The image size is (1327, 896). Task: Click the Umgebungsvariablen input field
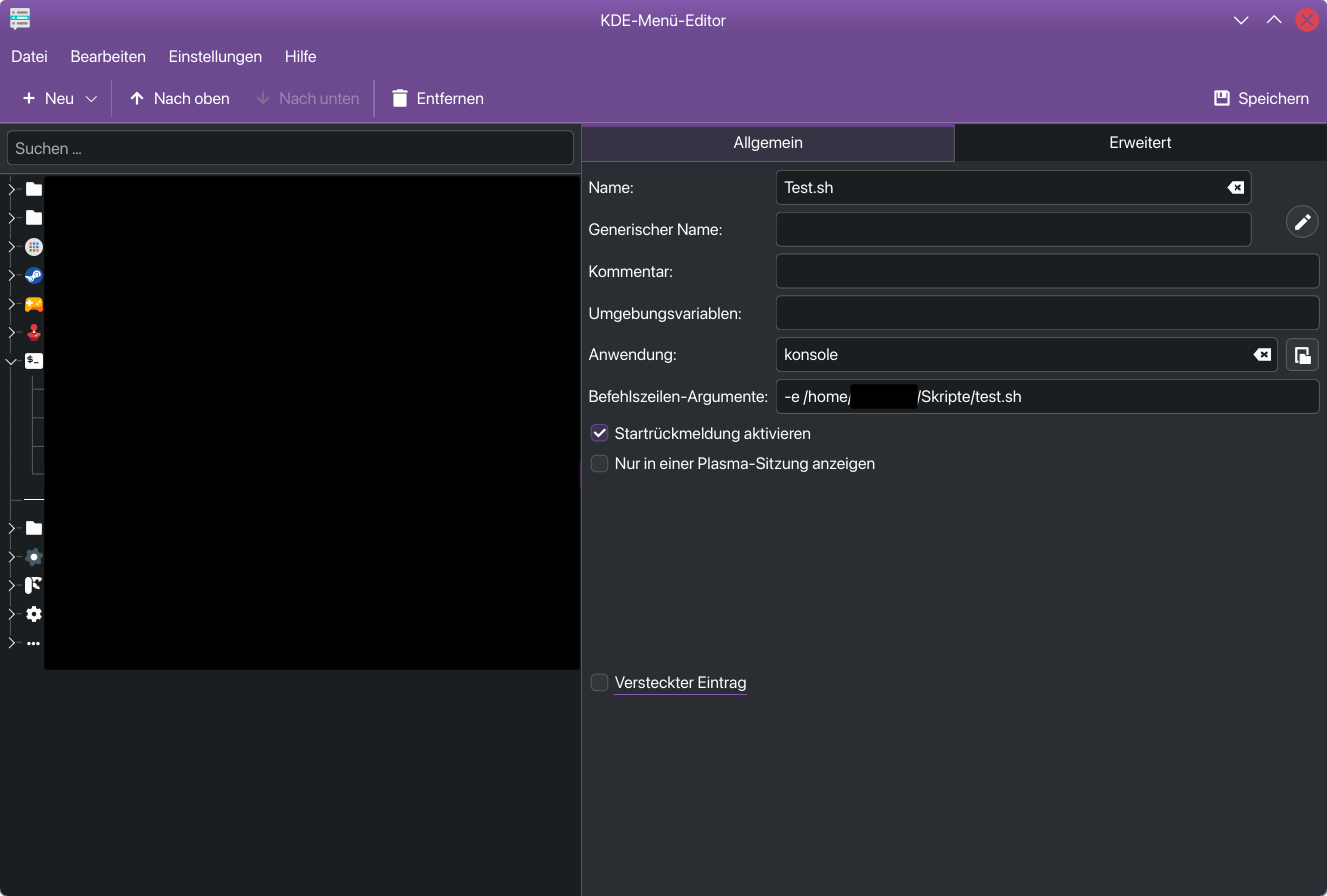click(x=1047, y=313)
